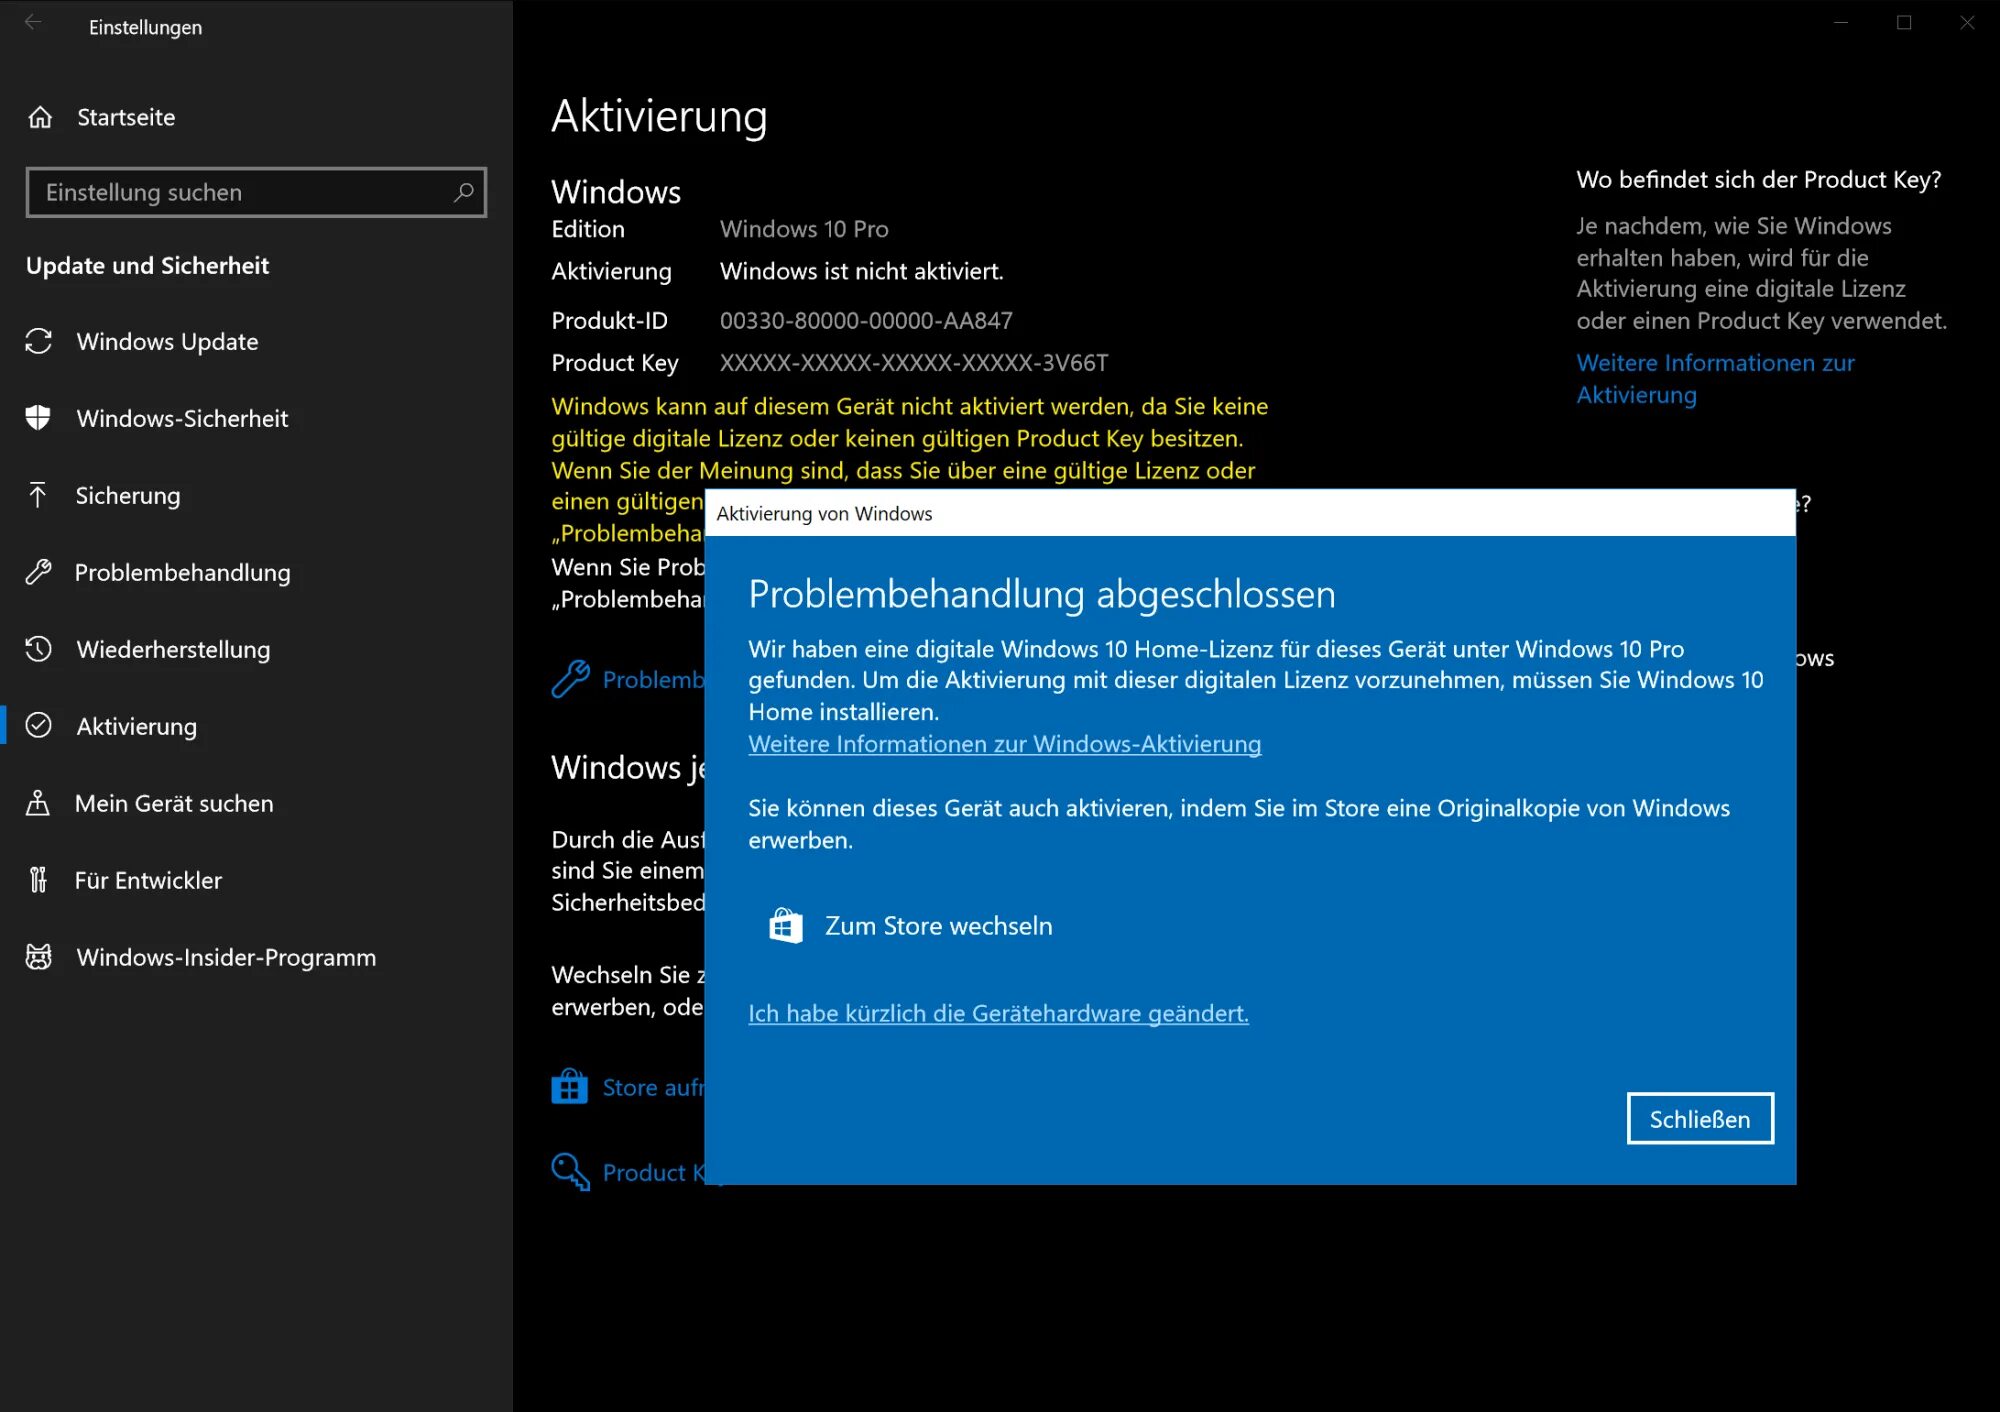Click the Product Key magnifier-key icon

tap(570, 1171)
